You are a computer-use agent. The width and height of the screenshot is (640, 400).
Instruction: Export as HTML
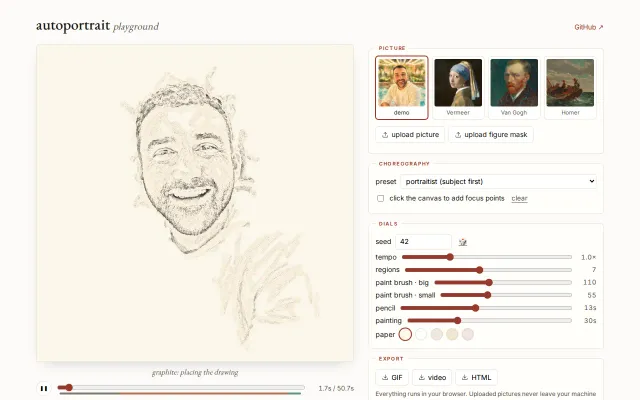[x=476, y=378]
